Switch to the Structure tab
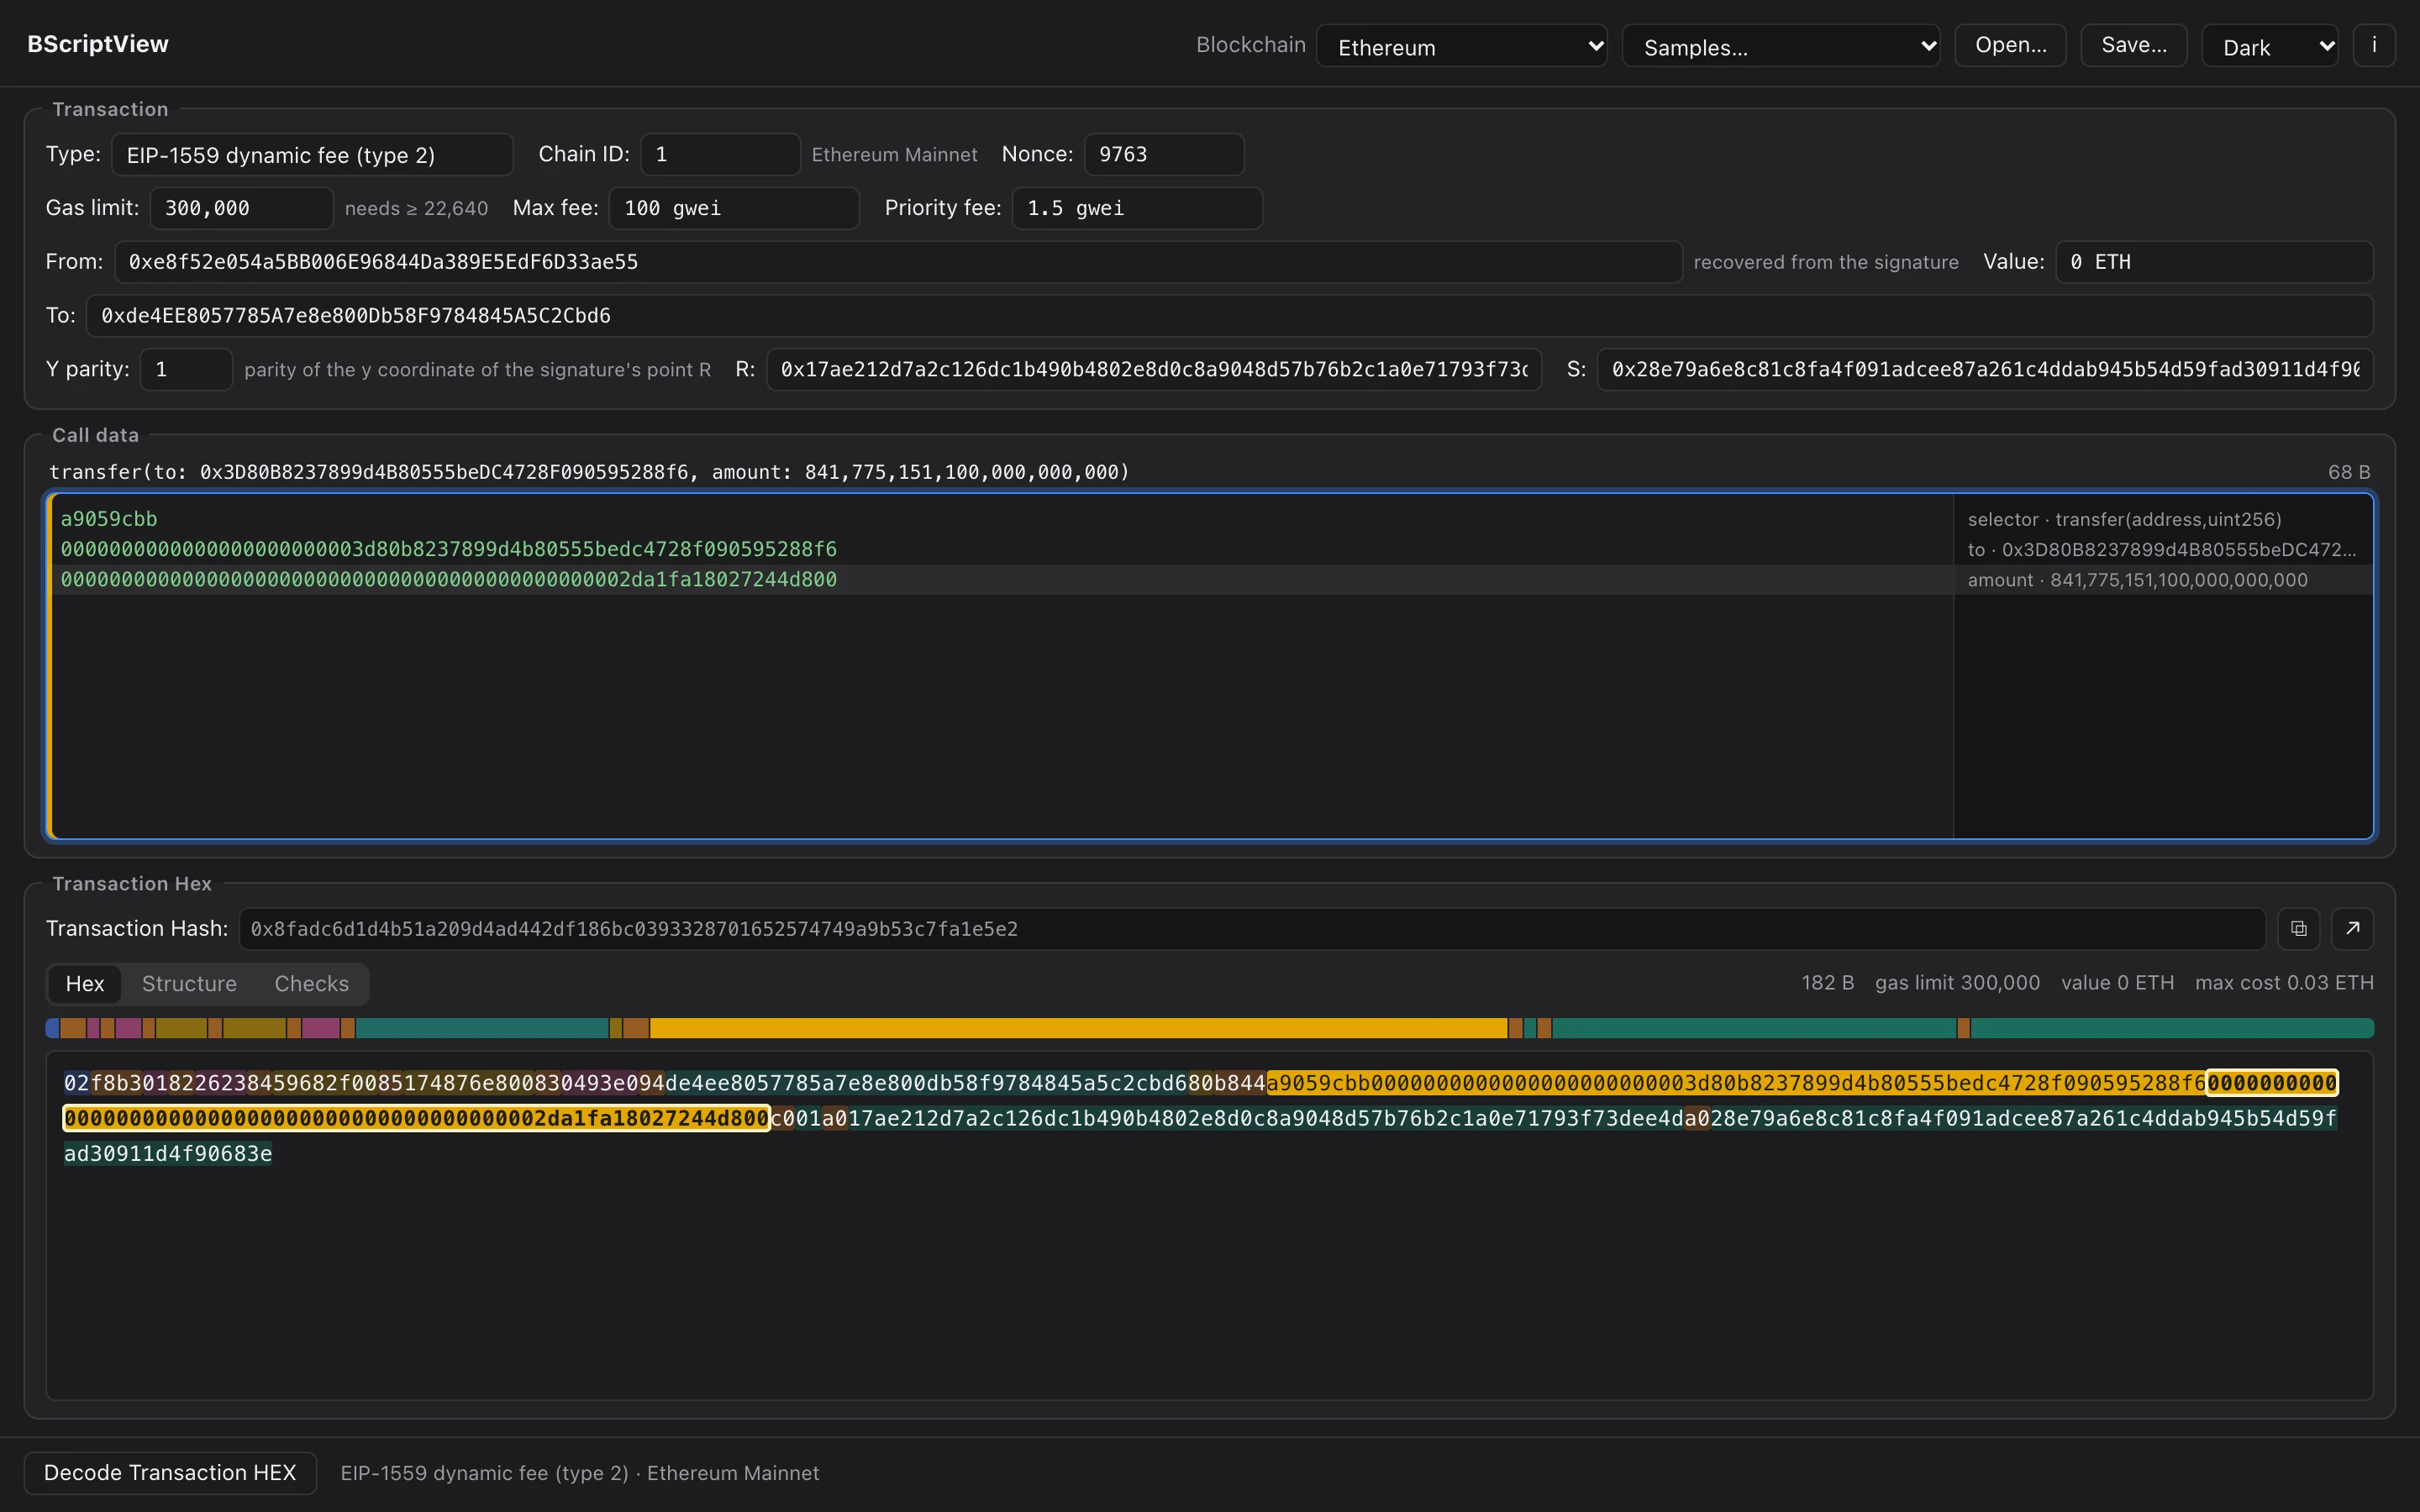This screenshot has width=2420, height=1512. (189, 984)
